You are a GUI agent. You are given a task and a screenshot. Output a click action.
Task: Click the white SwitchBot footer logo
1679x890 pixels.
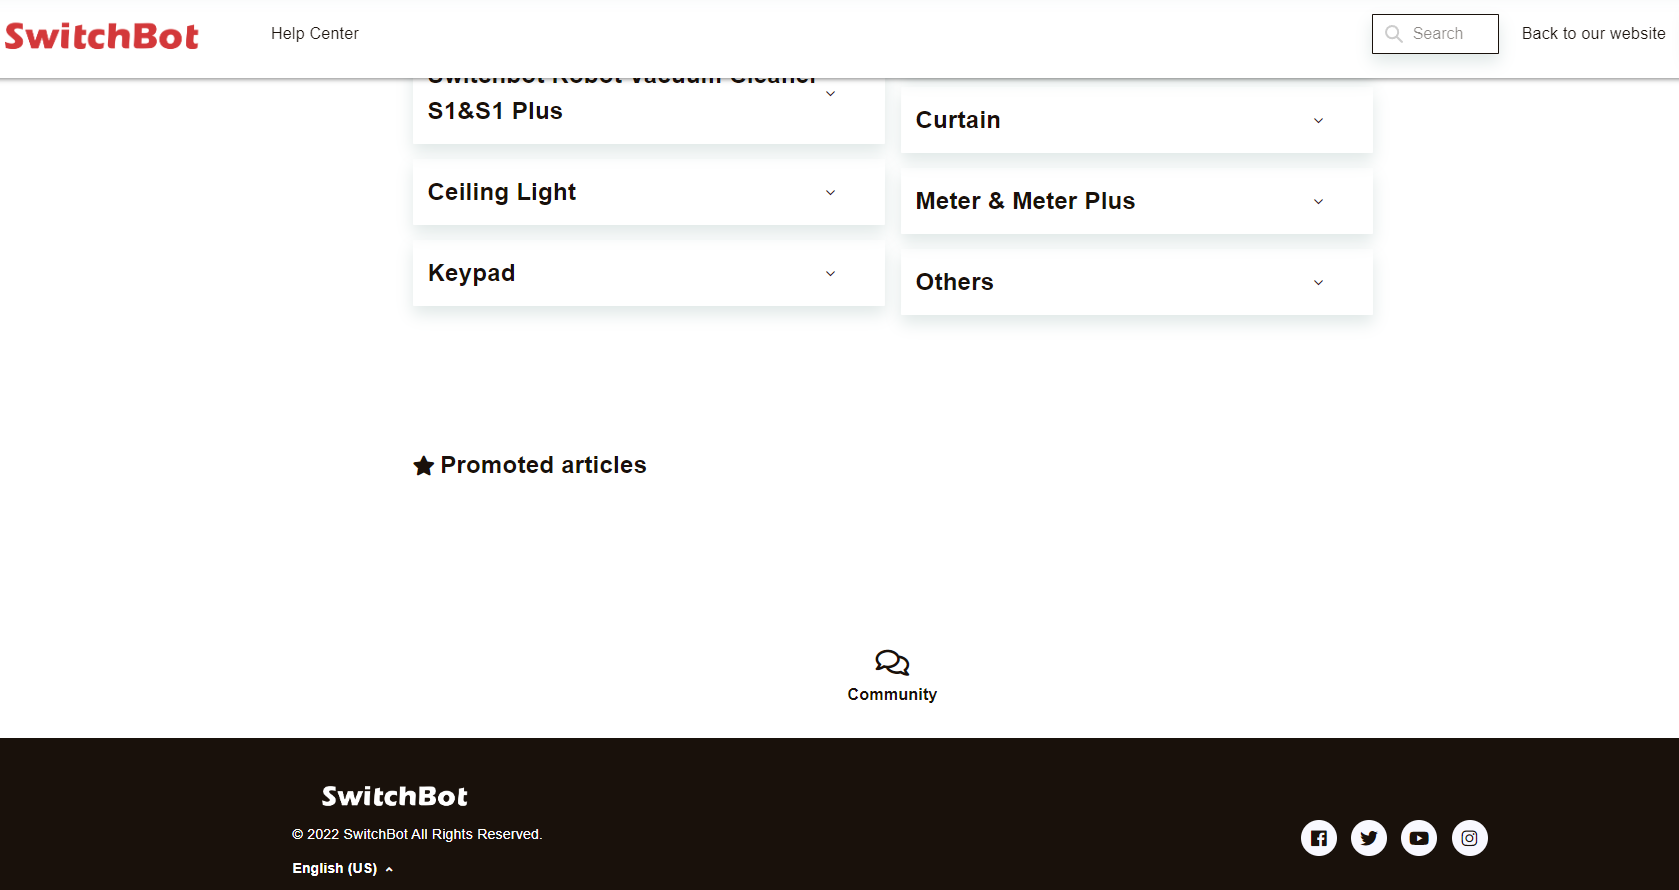tap(394, 796)
